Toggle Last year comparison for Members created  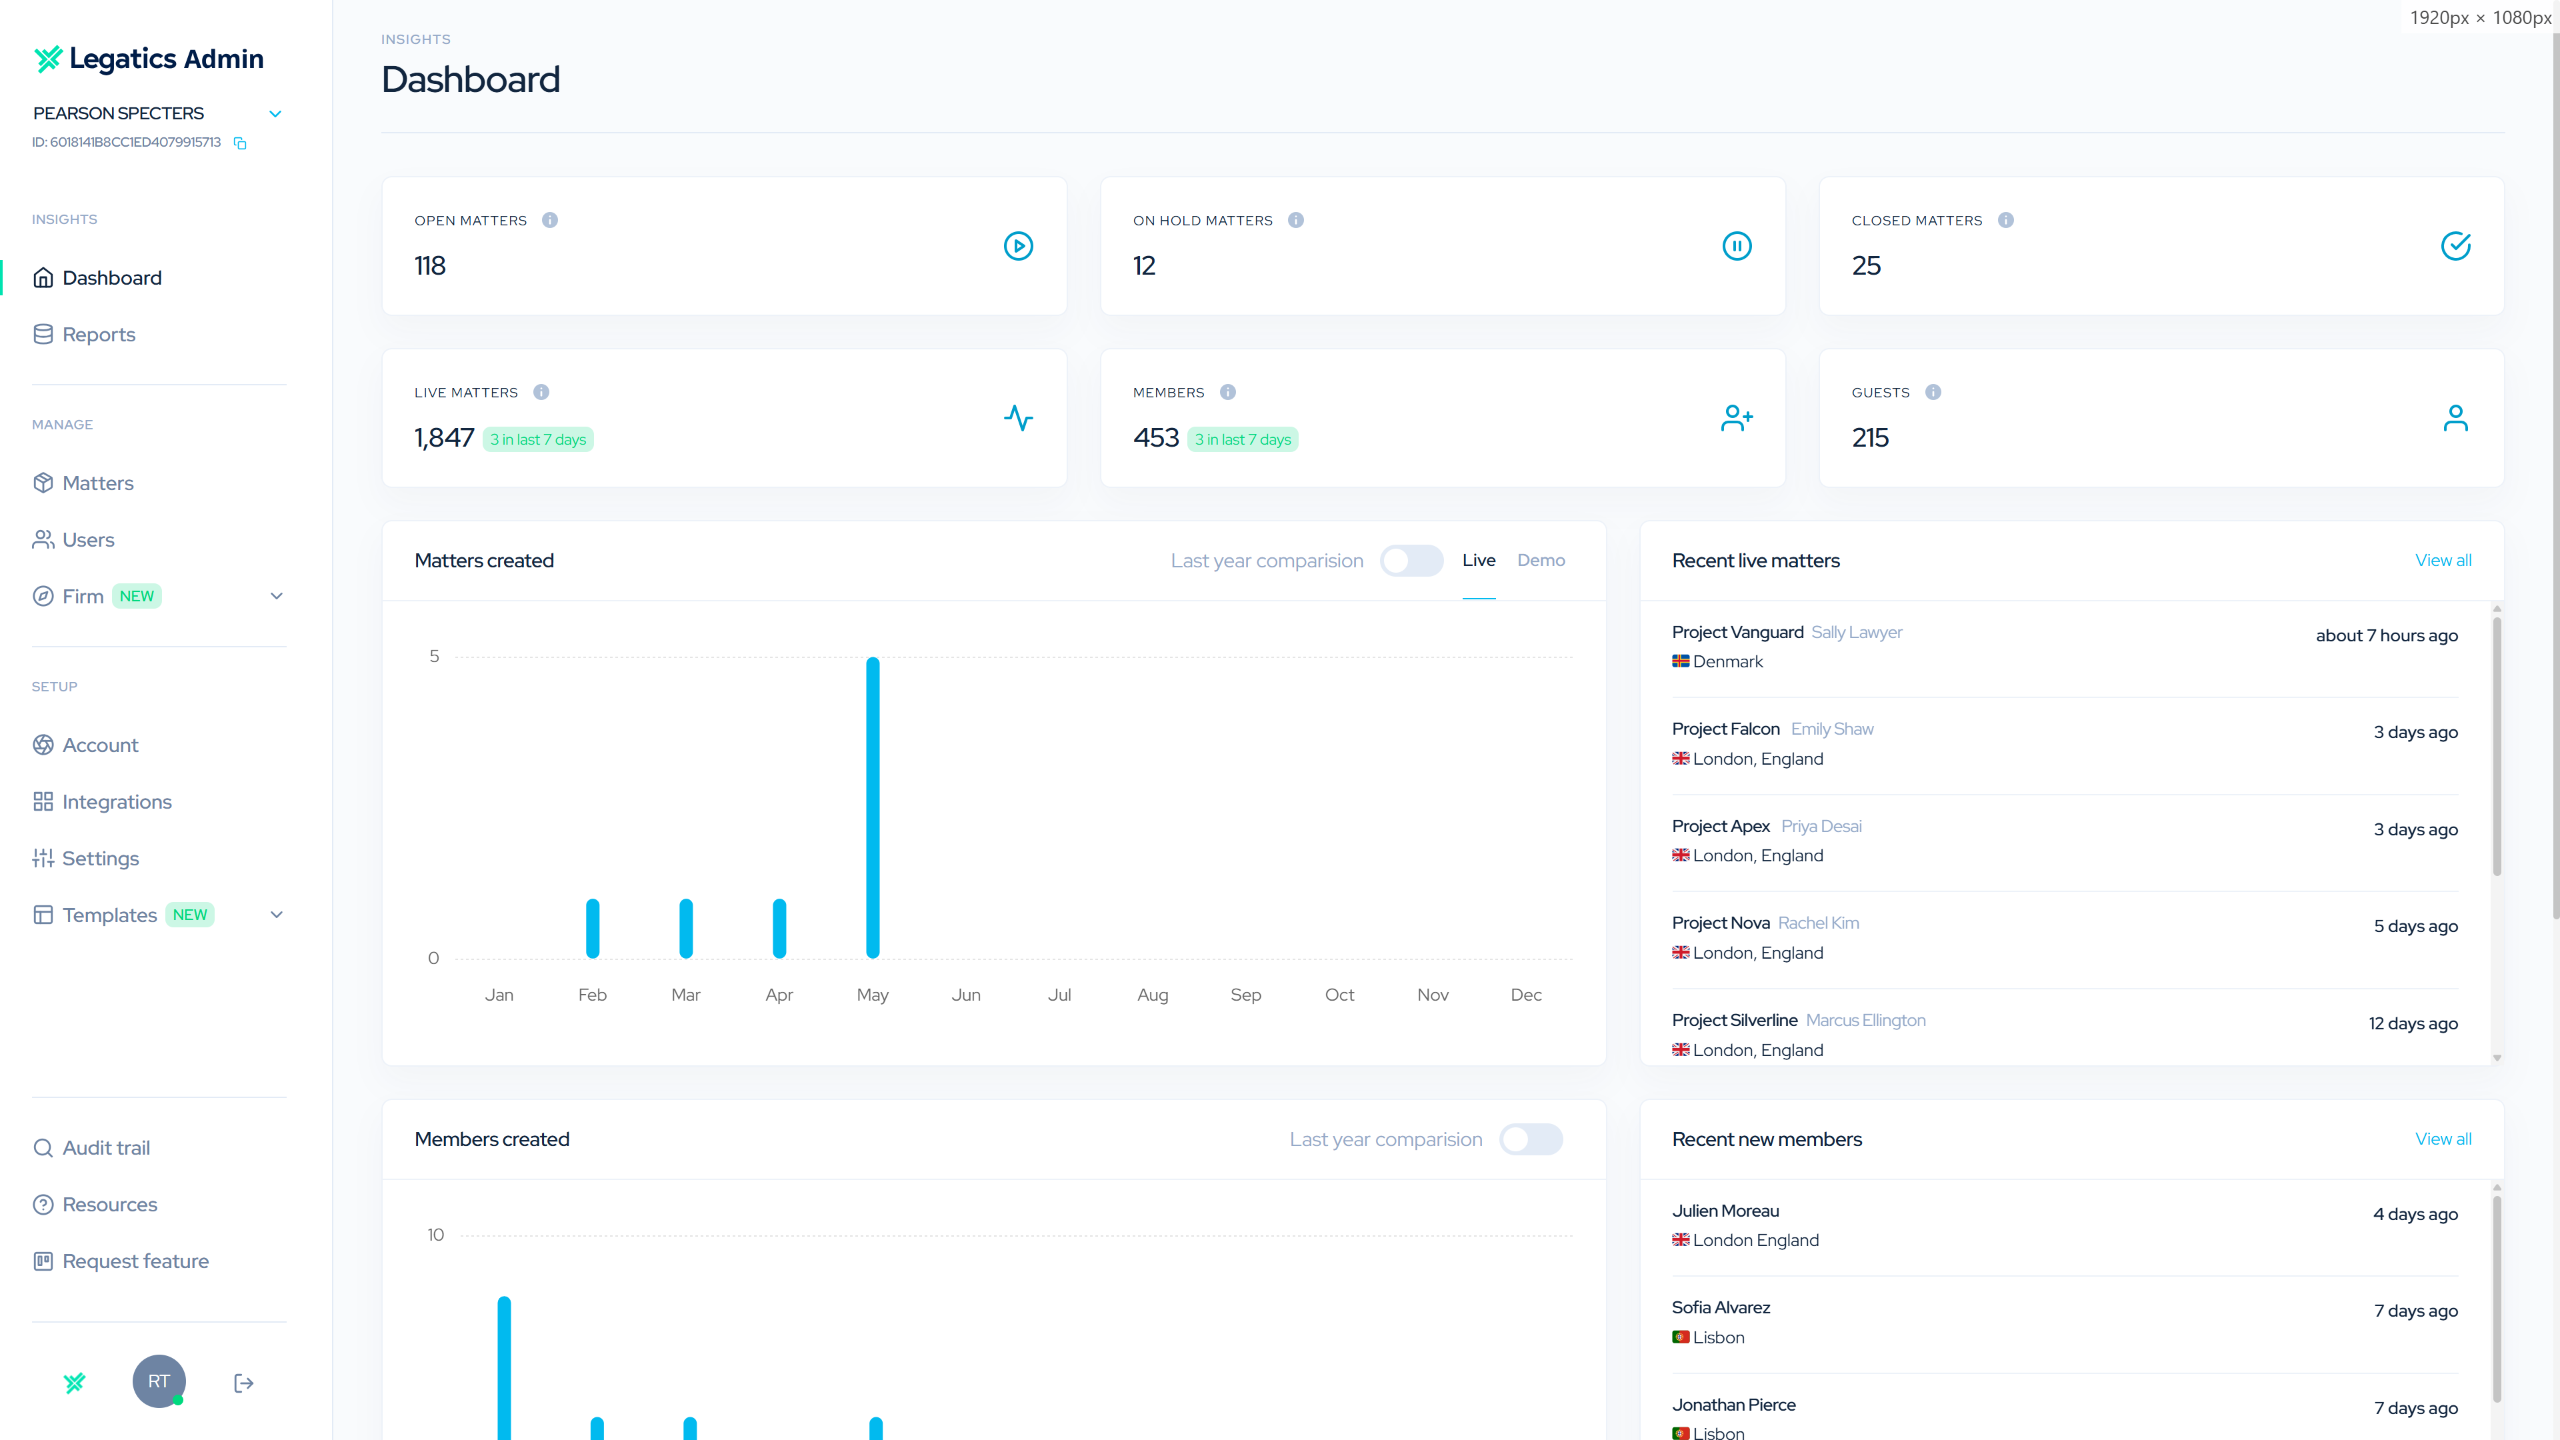tap(1530, 1139)
